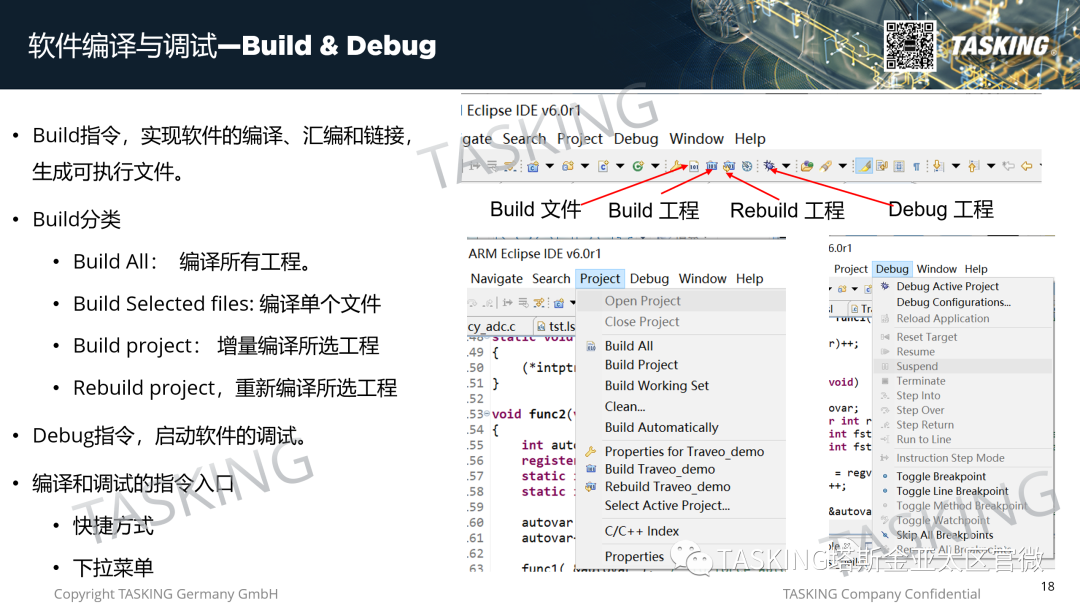Image resolution: width=1080 pixels, height=608 pixels.
Task: Click the new C project toolbar icon
Action: (533, 166)
